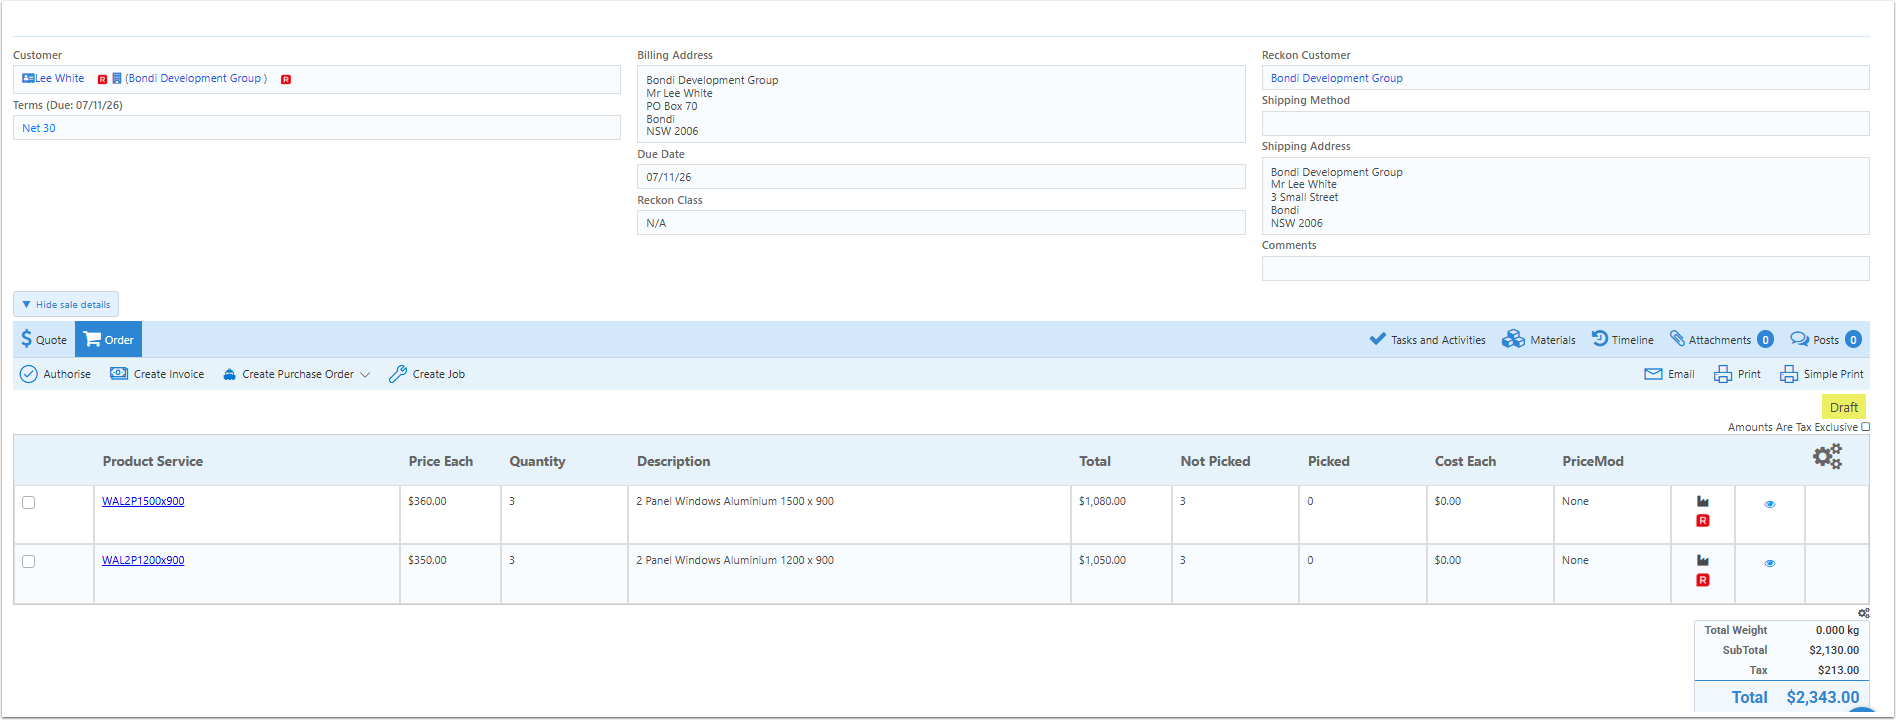
Task: Enable Amounts Are Tax Exclusive checkbox
Action: click(1865, 427)
